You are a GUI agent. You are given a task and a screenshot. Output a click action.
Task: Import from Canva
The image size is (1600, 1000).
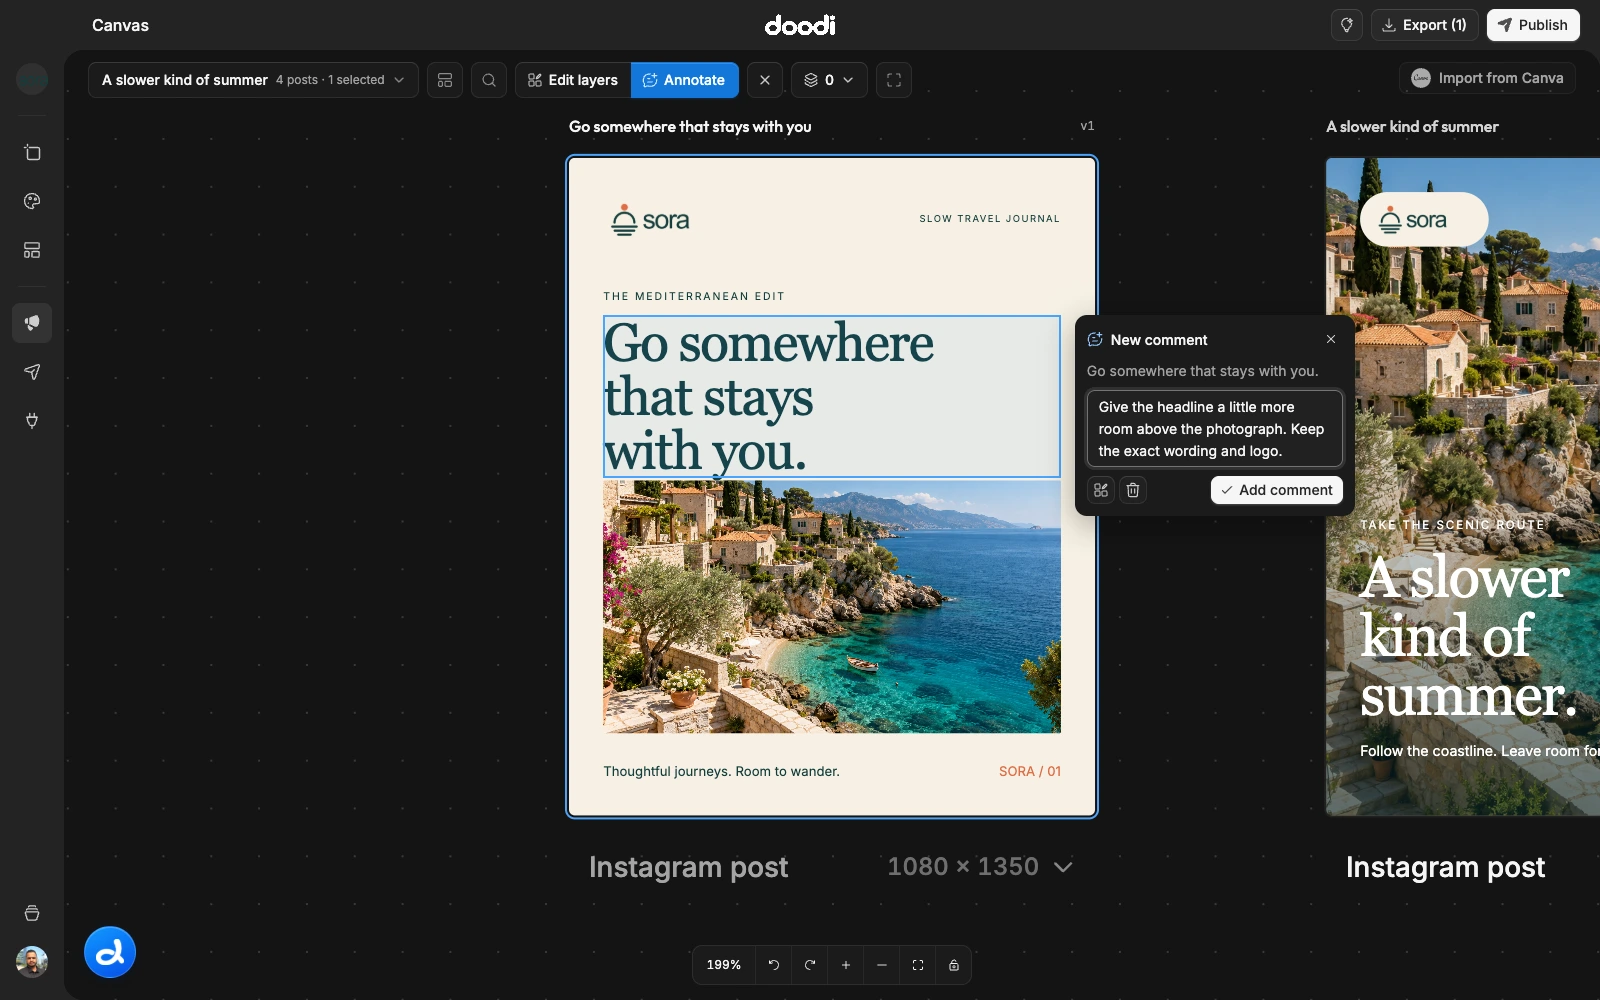1487,78
